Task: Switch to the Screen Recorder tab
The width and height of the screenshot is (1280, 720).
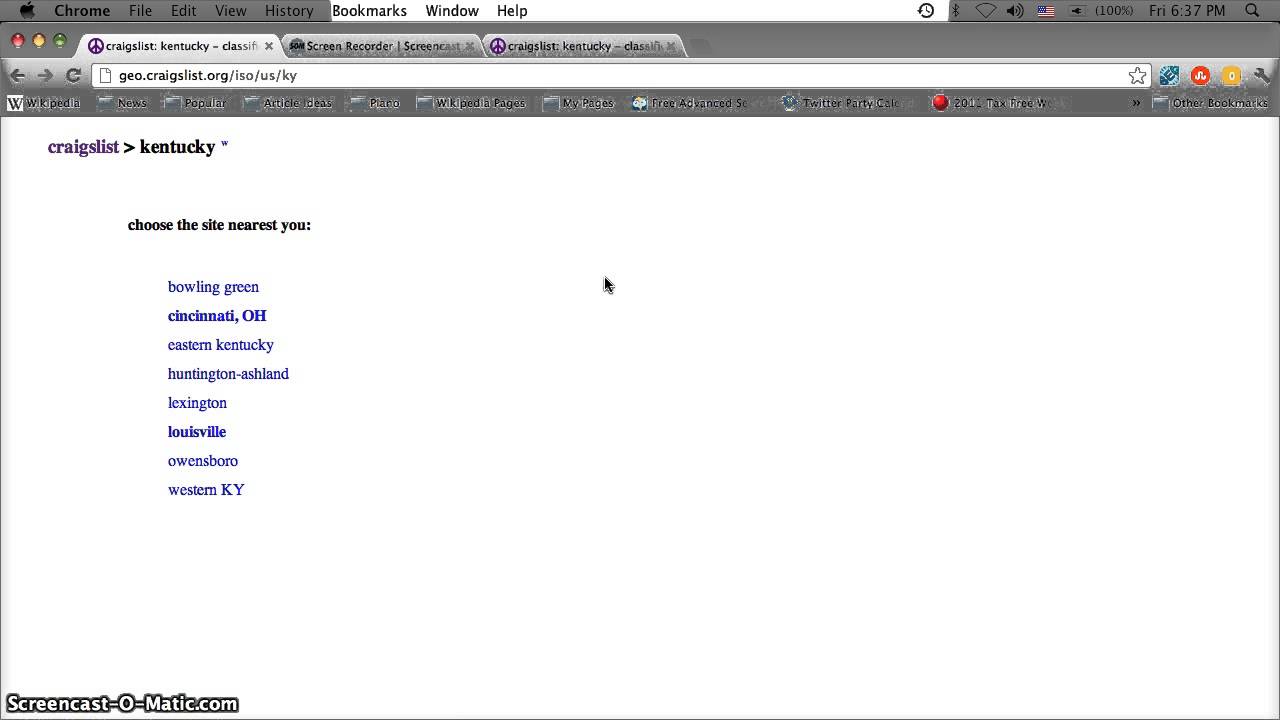Action: [x=382, y=46]
